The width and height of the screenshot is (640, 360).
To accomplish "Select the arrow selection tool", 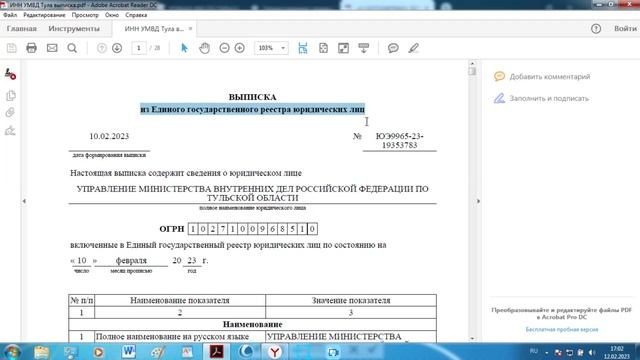I will pyautogui.click(x=184, y=48).
